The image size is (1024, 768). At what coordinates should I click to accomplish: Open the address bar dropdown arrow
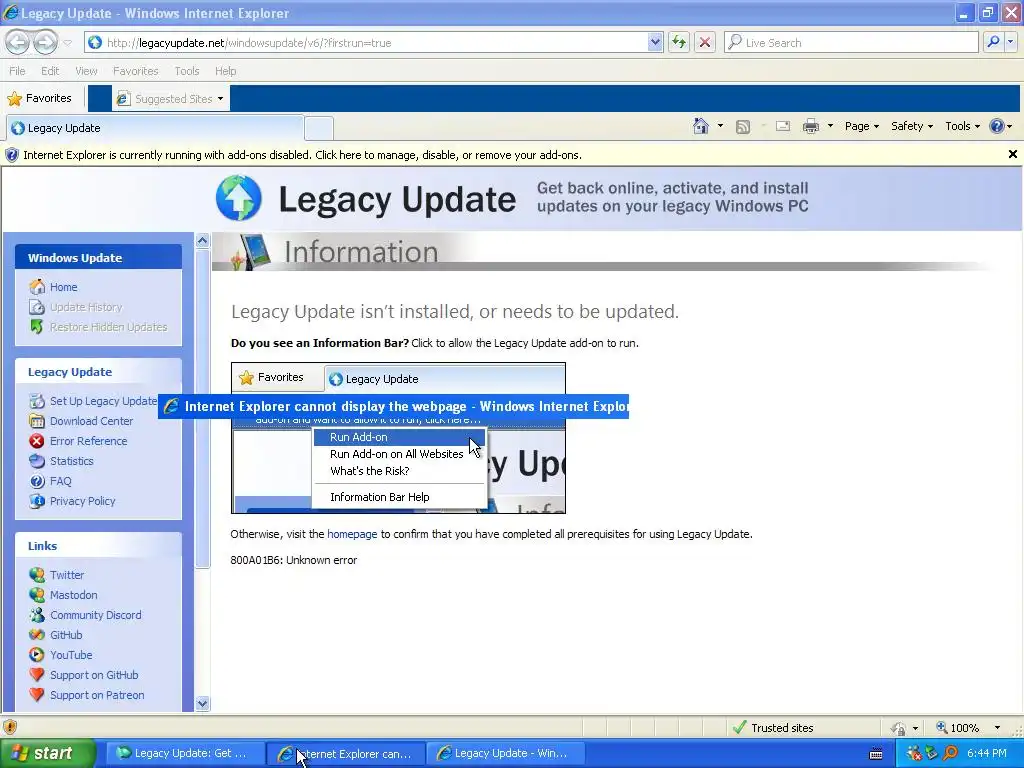point(655,42)
